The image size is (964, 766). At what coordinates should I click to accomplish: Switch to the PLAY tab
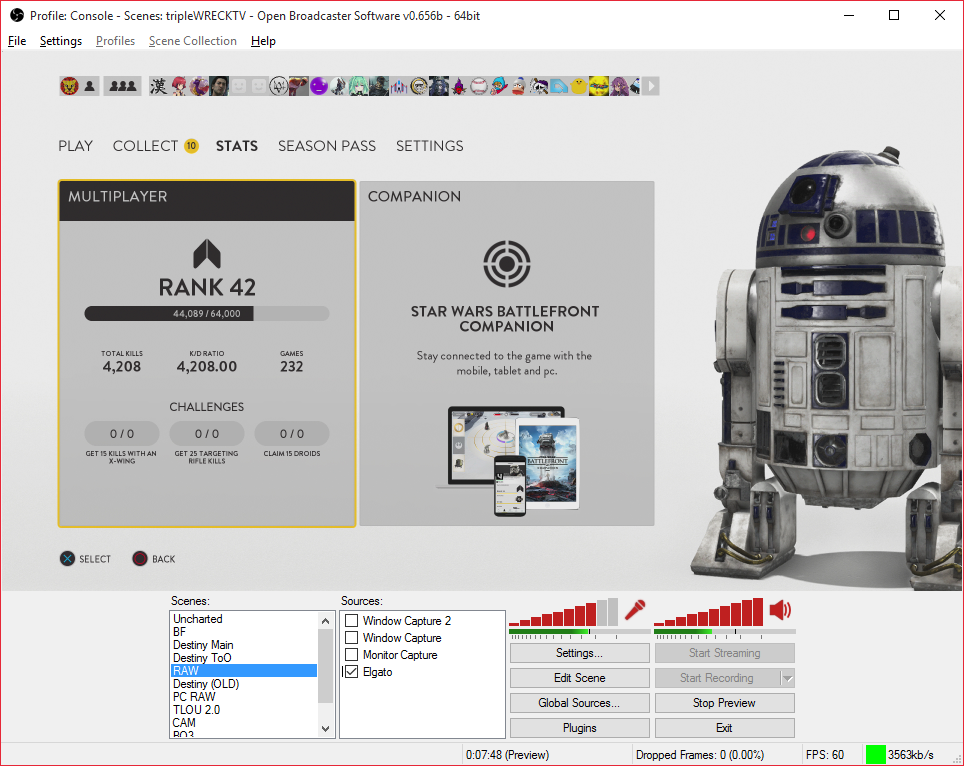(76, 146)
